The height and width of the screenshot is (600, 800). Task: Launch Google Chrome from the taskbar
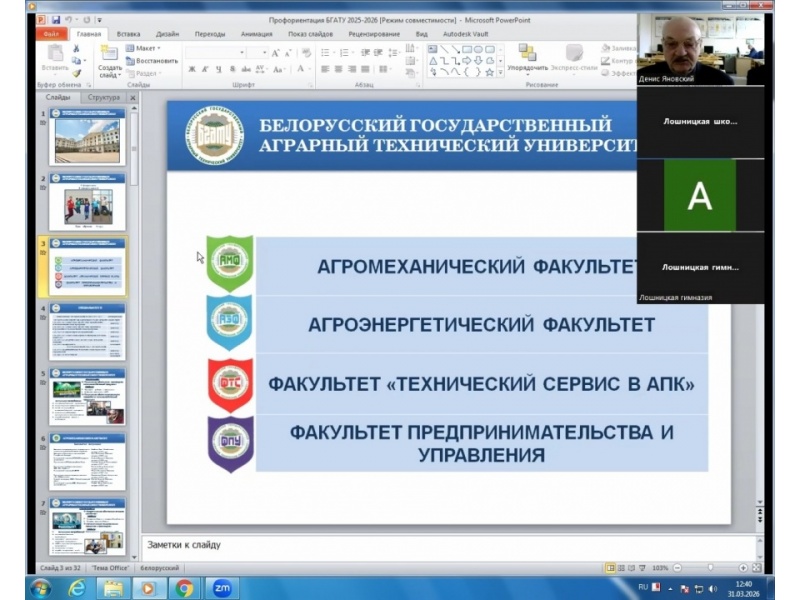184,587
